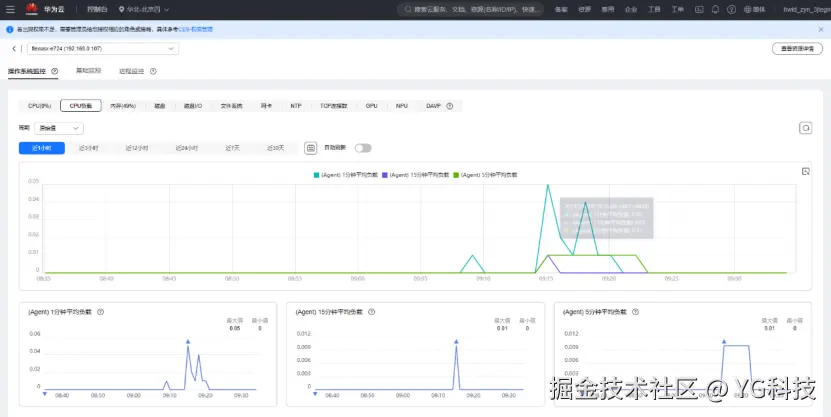Viewport: 831px width, 417px height.
Task: Open the notification bell
Action: tap(715, 10)
